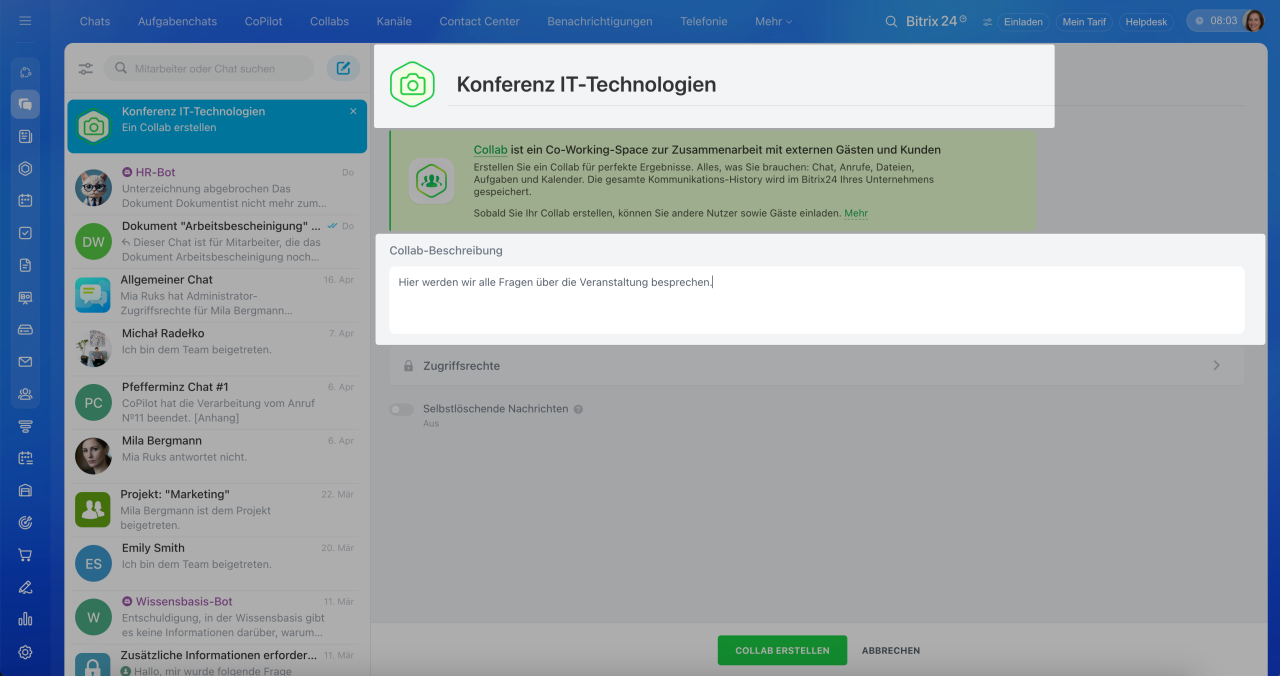Open the settings gear in sidebar
The height and width of the screenshot is (676, 1280).
pyautogui.click(x=25, y=652)
